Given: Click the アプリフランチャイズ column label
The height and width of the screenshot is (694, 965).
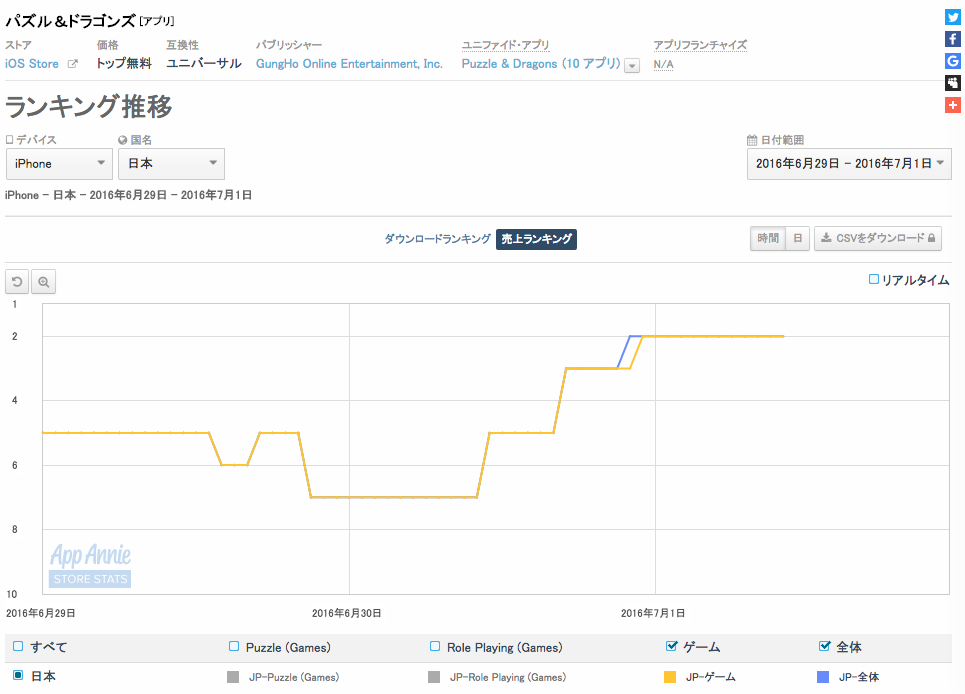Looking at the screenshot, I should [700, 45].
